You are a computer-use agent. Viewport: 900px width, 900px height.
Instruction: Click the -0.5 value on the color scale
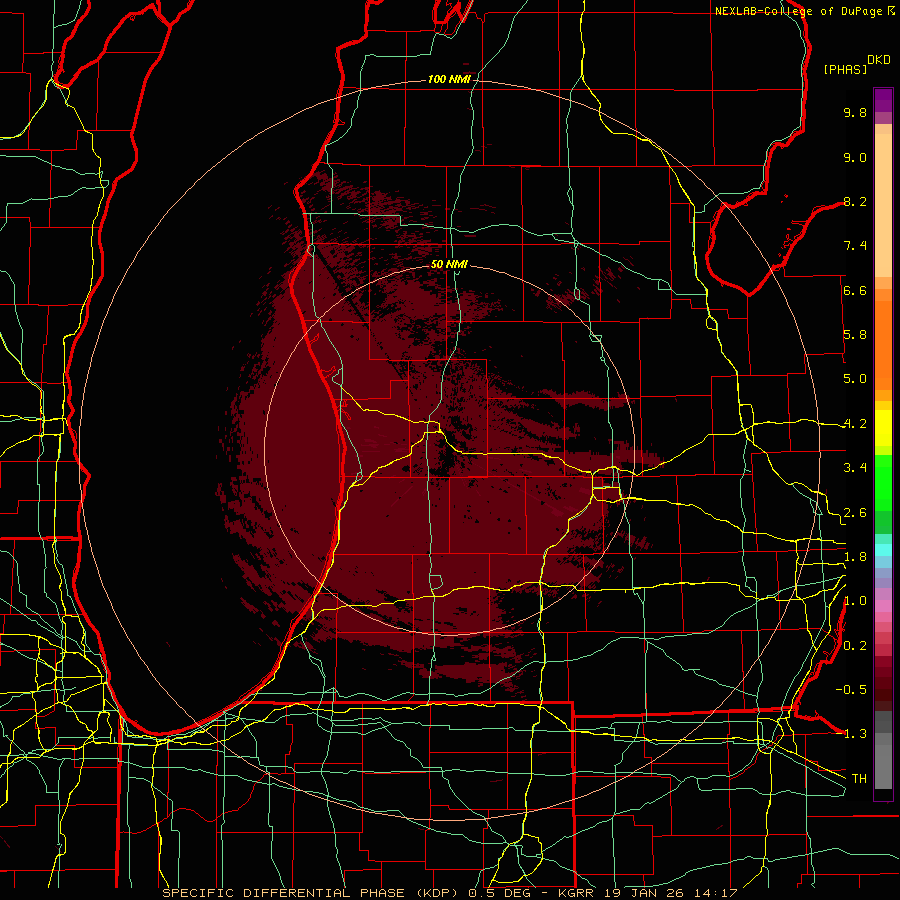click(851, 690)
